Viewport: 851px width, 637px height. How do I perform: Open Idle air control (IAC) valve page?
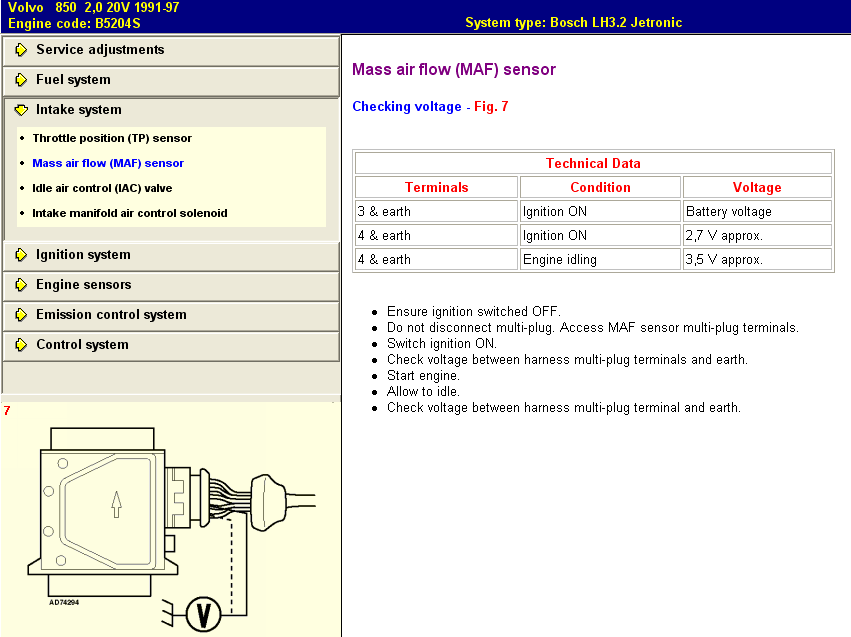click(102, 188)
